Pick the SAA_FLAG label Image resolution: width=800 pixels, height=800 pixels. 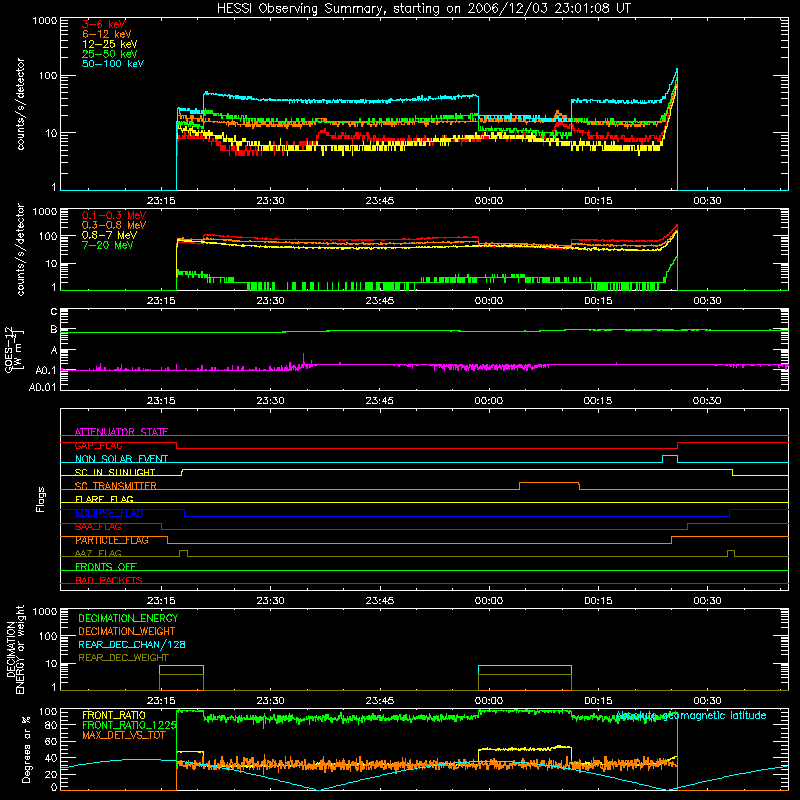98,527
